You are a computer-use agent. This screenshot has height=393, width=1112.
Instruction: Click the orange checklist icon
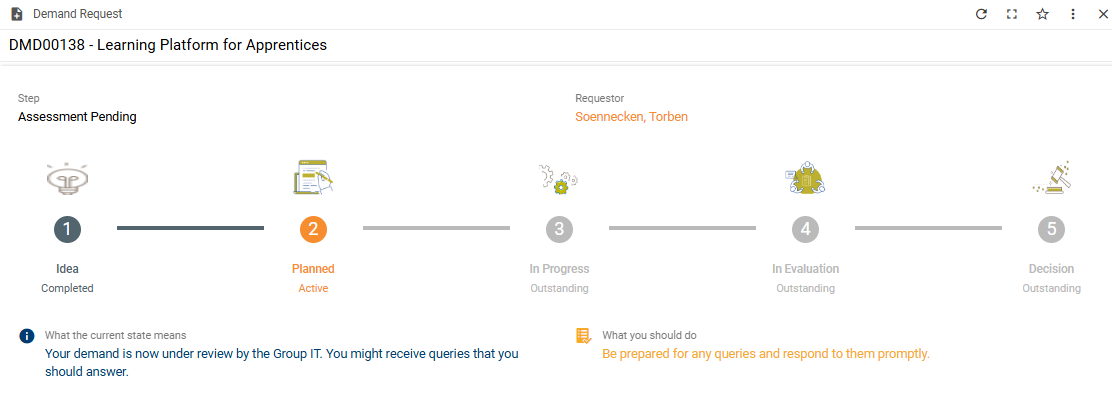click(584, 336)
